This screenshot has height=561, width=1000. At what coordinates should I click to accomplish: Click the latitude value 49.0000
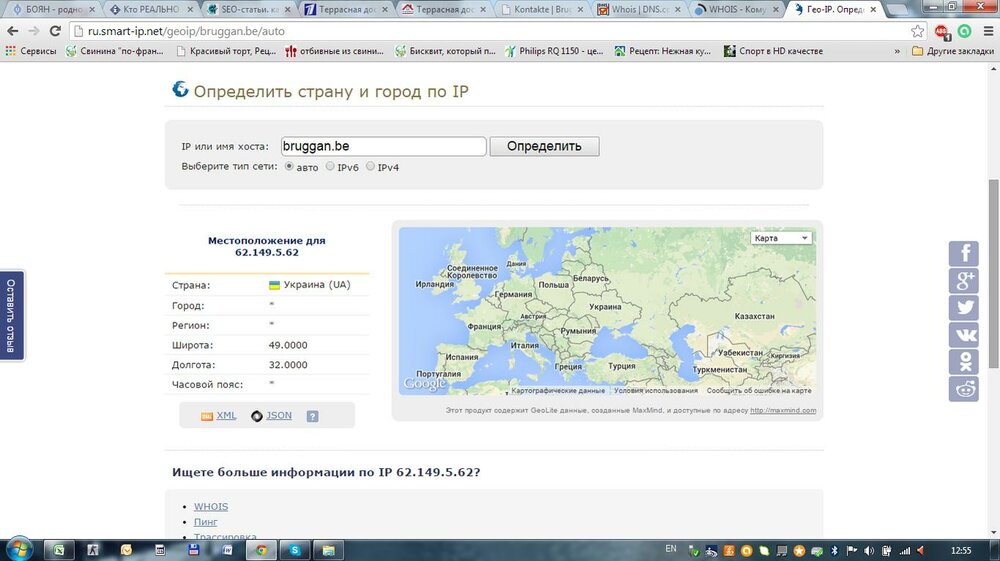pyautogui.click(x=288, y=345)
